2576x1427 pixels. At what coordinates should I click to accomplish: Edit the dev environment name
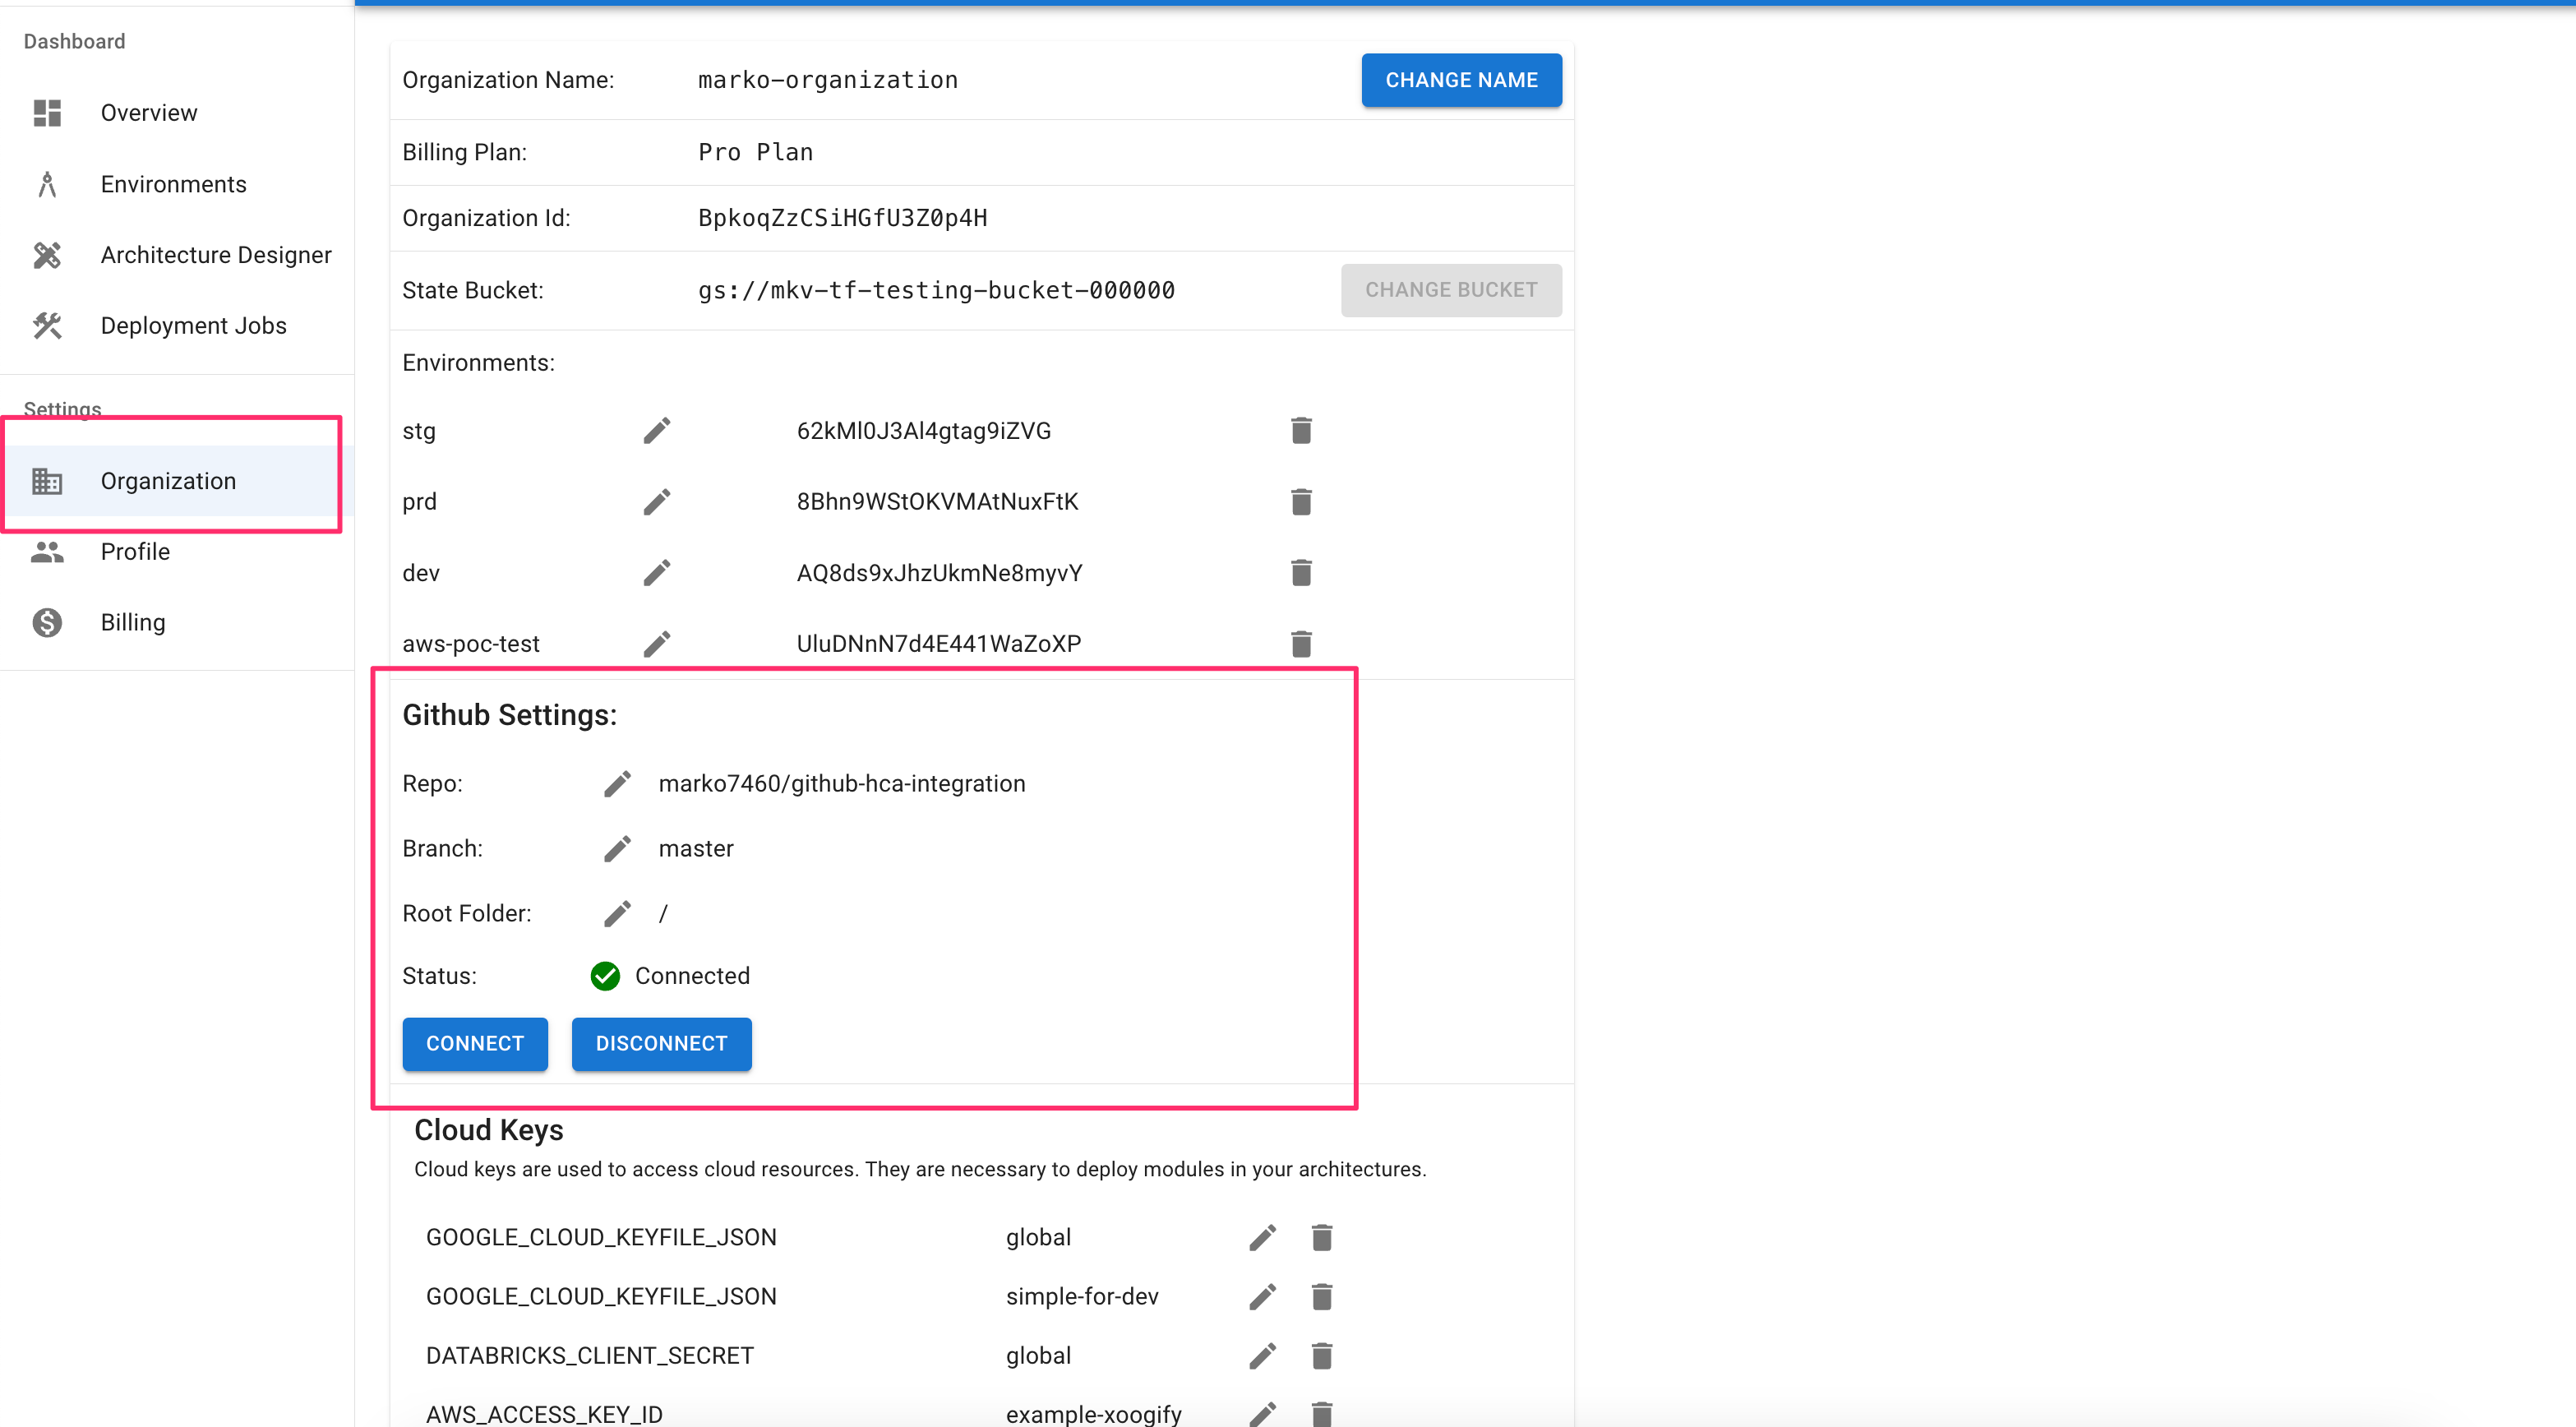(x=656, y=573)
